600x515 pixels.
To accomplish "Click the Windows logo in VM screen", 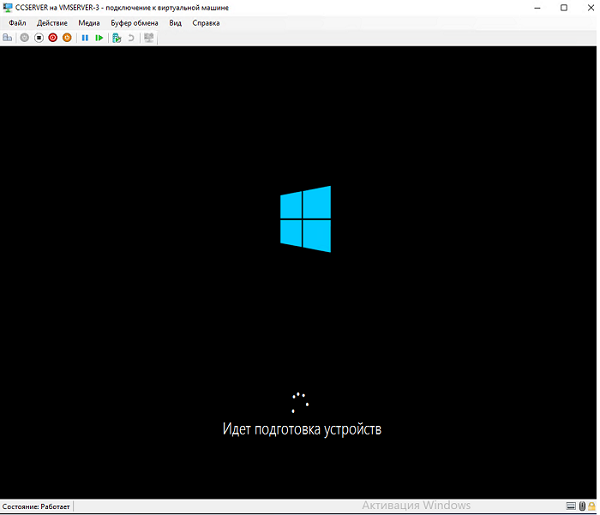I will point(305,219).
